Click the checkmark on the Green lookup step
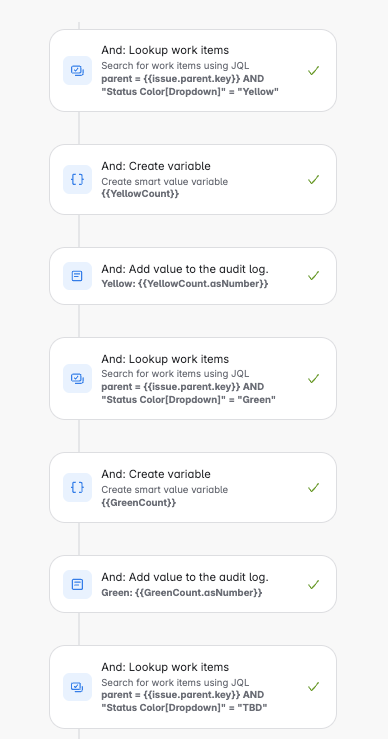Image resolution: width=388 pixels, height=739 pixels. pos(314,378)
